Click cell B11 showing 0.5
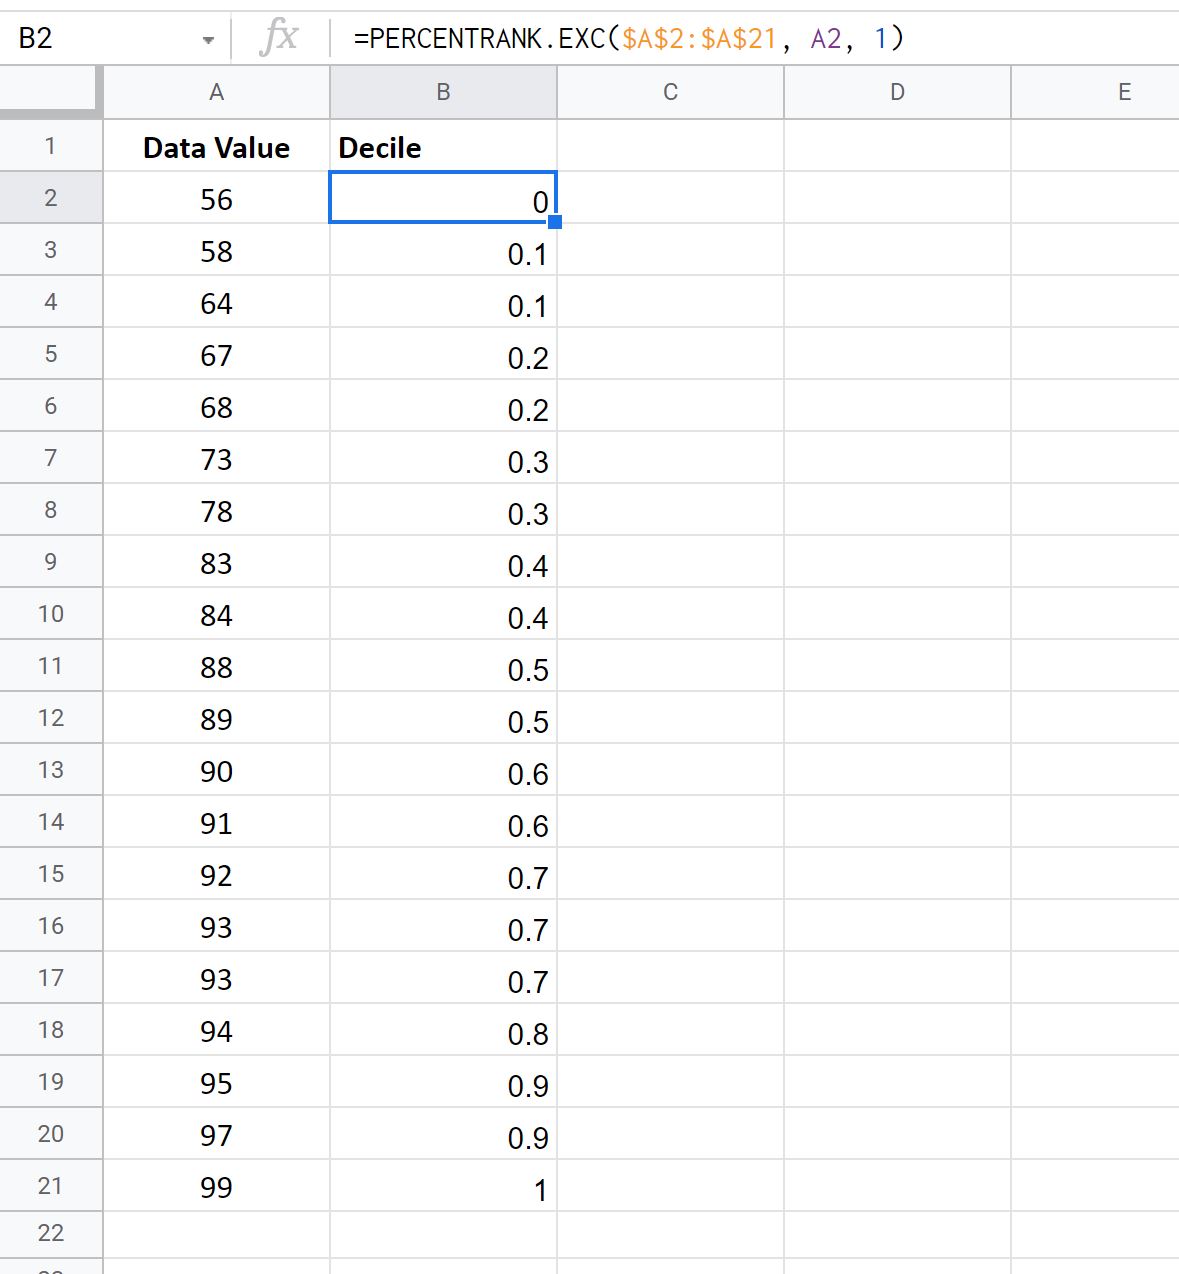The height and width of the screenshot is (1274, 1179). [443, 667]
